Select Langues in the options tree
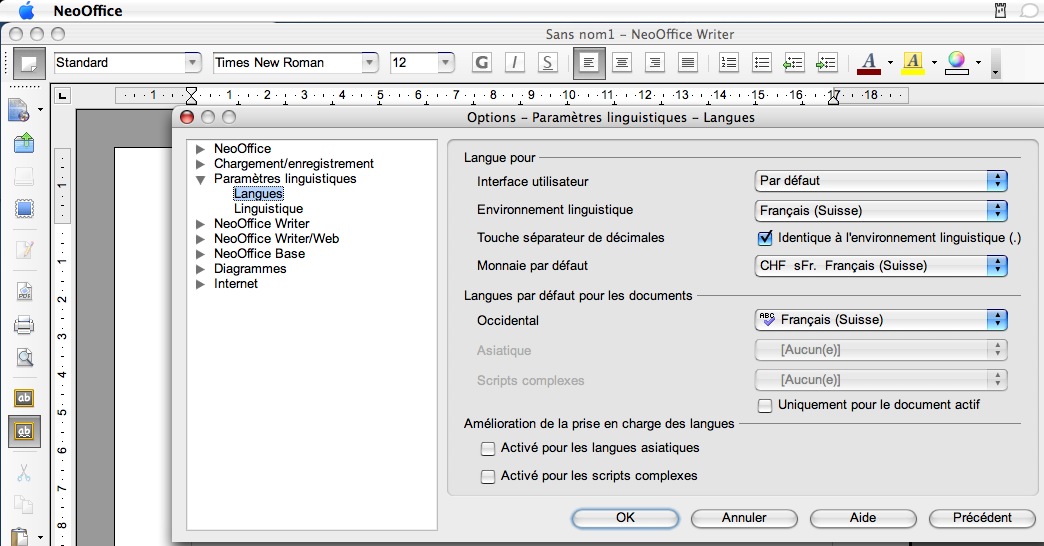This screenshot has height=546, width=1044. 258,194
